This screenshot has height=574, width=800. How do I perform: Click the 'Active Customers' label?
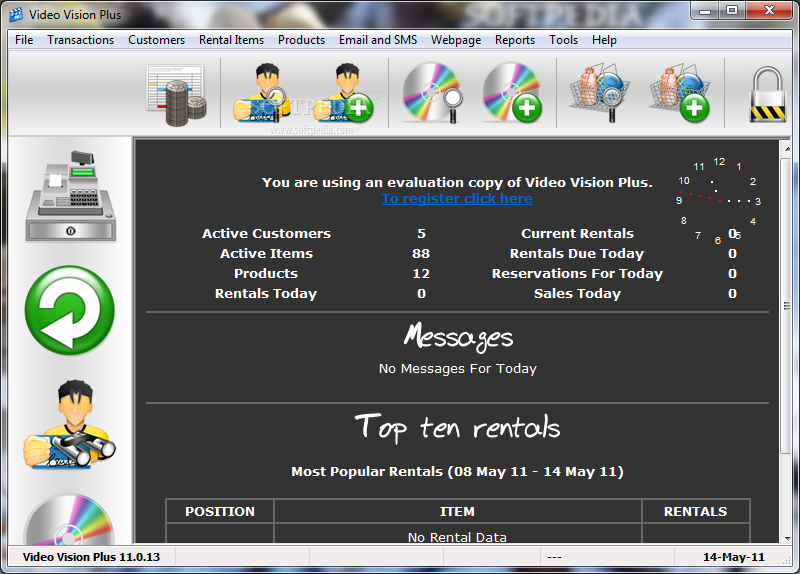[x=266, y=234]
